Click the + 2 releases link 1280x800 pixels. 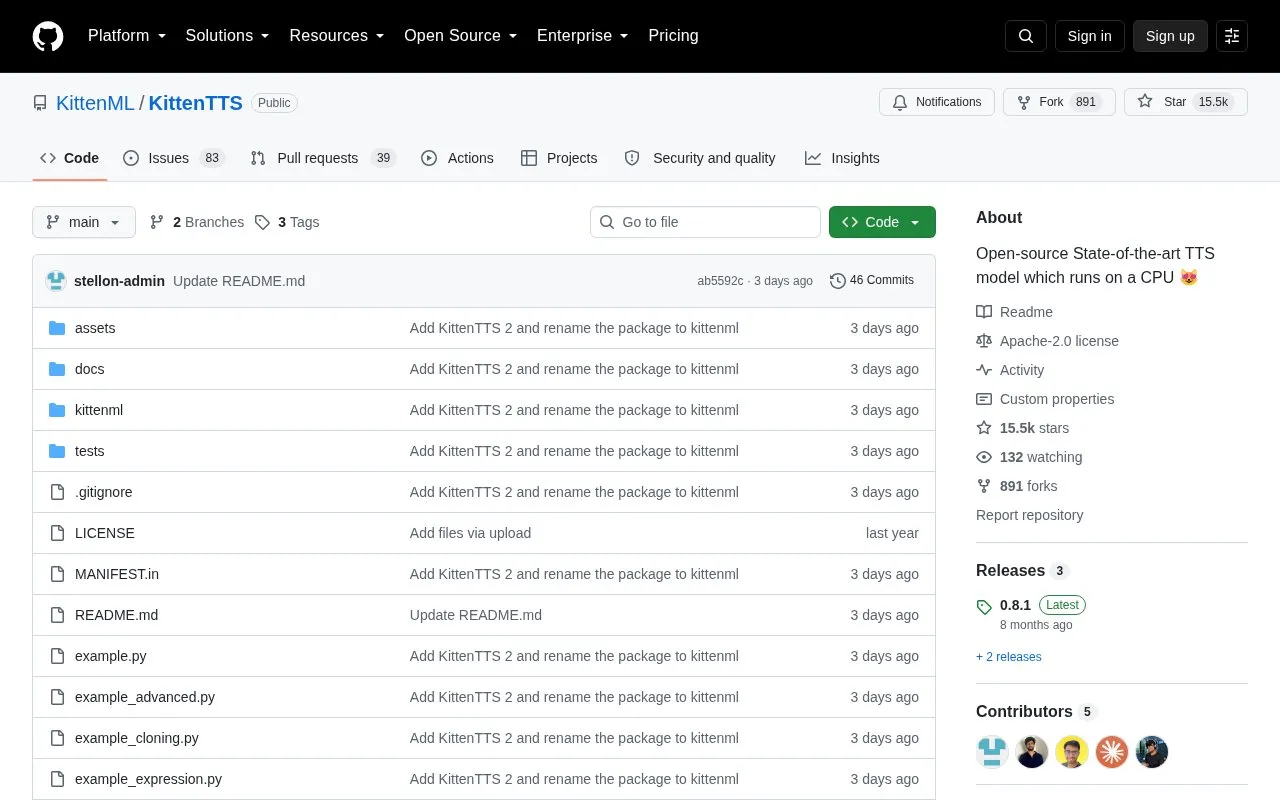[x=1009, y=657]
